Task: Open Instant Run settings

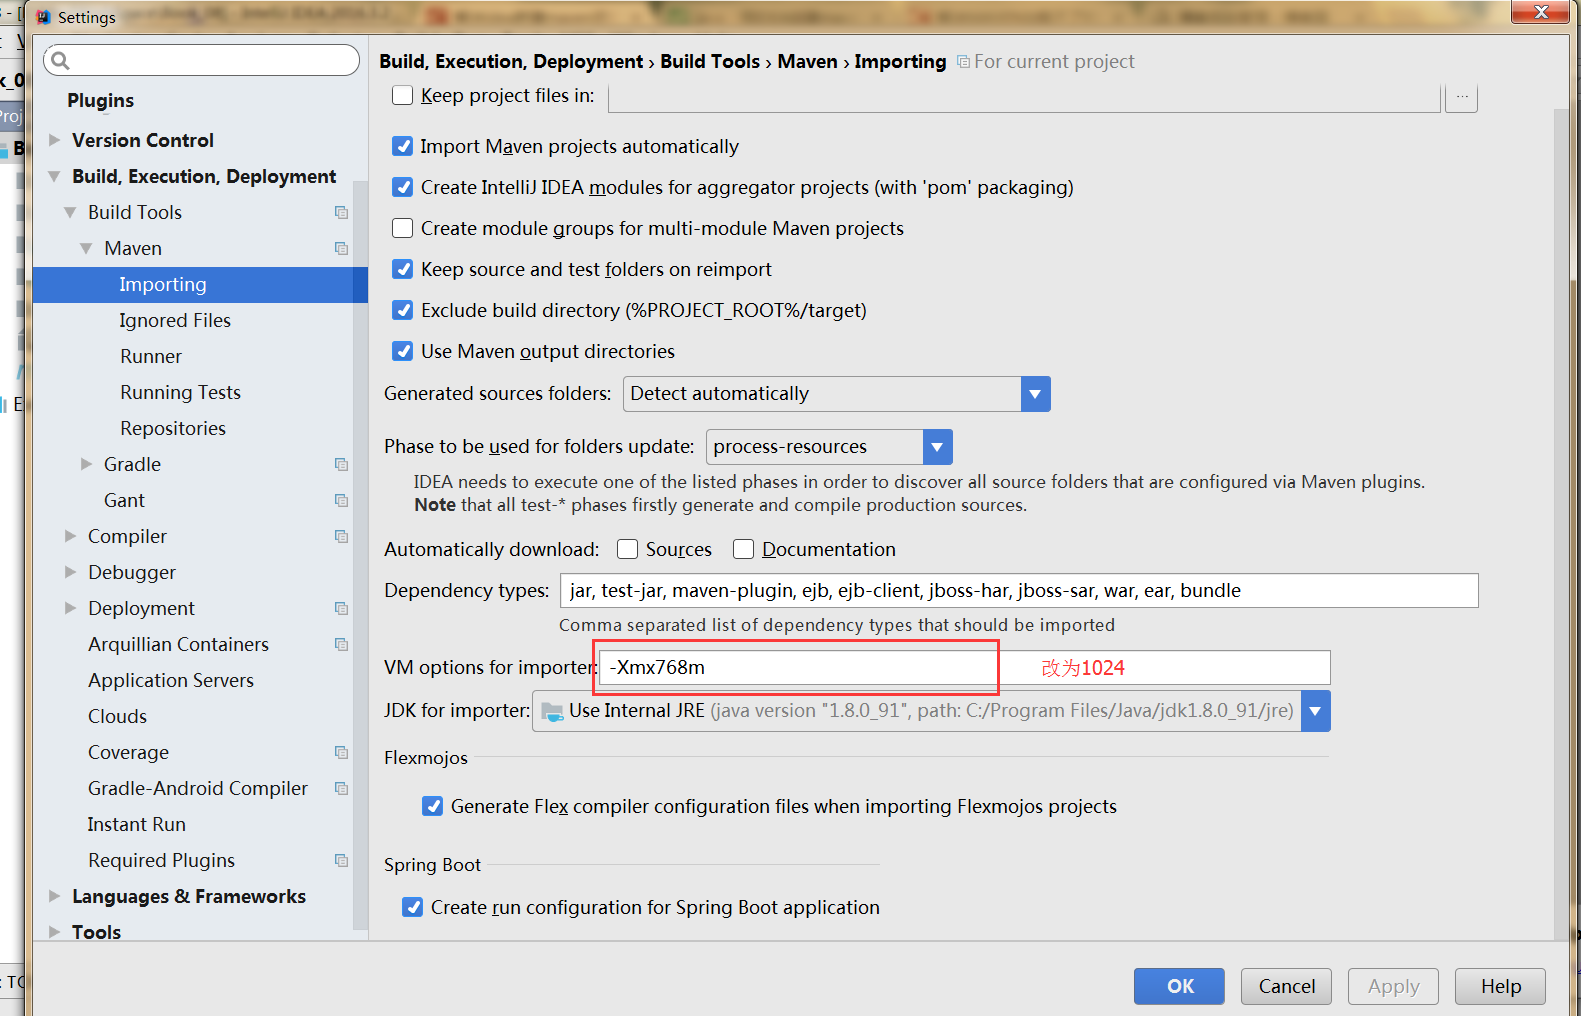Action: [136, 824]
